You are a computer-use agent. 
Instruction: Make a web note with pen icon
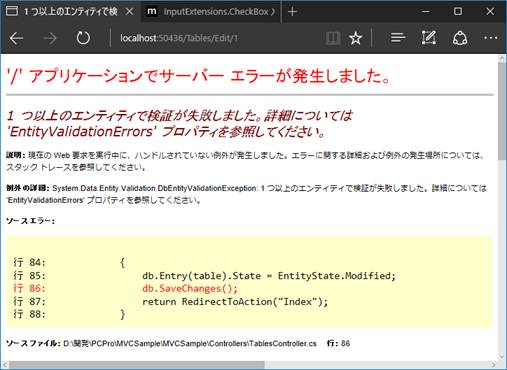tap(429, 38)
